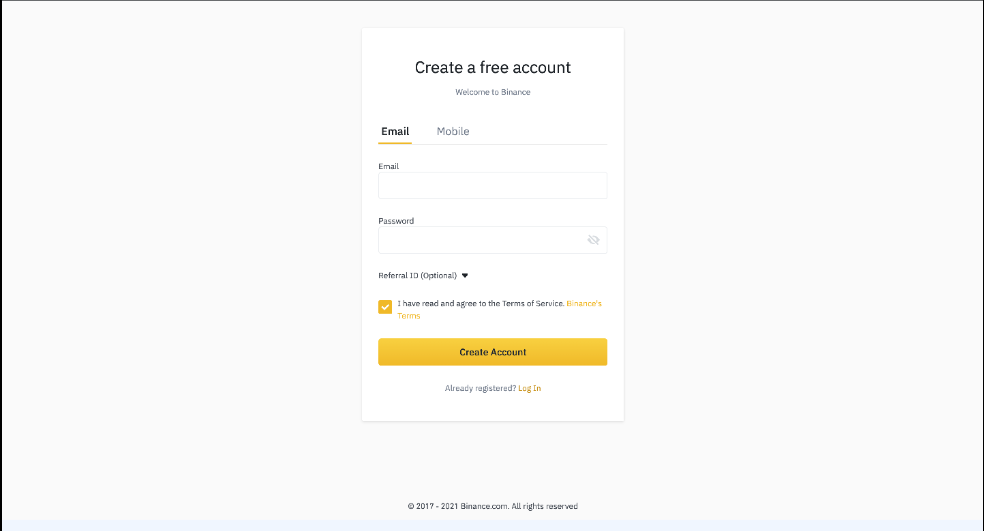Select the Email tab

coord(395,131)
